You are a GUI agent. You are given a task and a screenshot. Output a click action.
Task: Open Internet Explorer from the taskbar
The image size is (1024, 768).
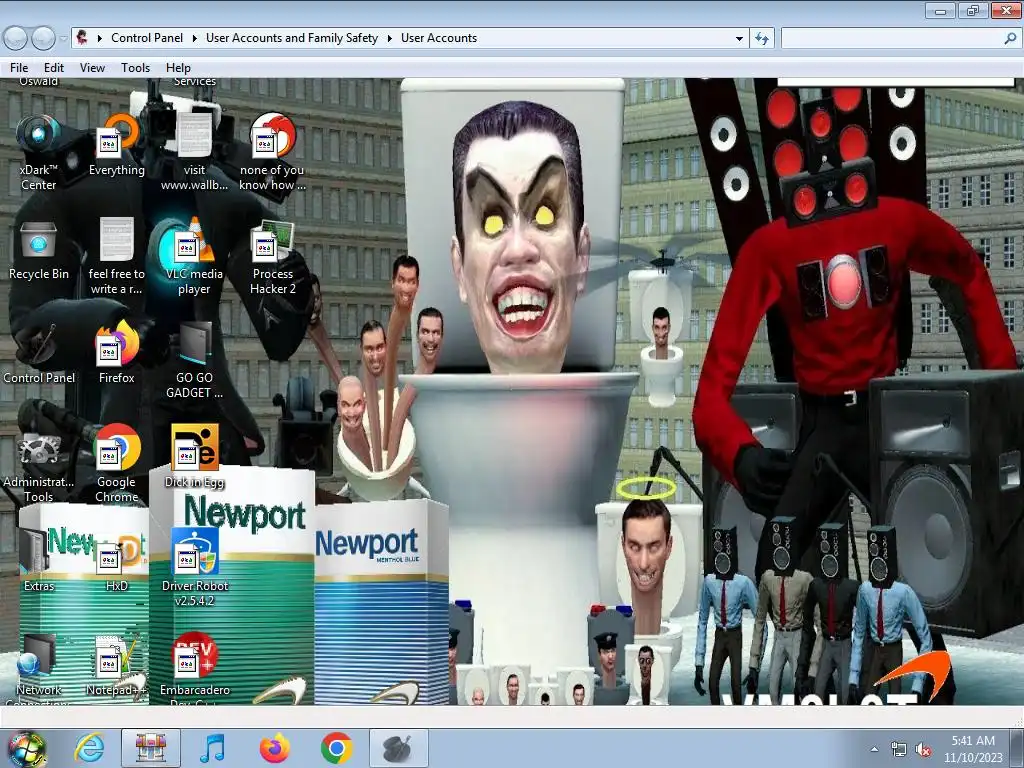(89, 748)
